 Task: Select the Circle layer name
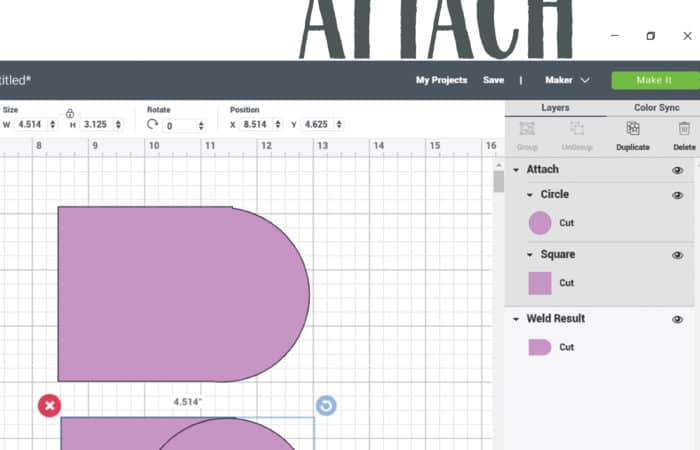click(554, 195)
